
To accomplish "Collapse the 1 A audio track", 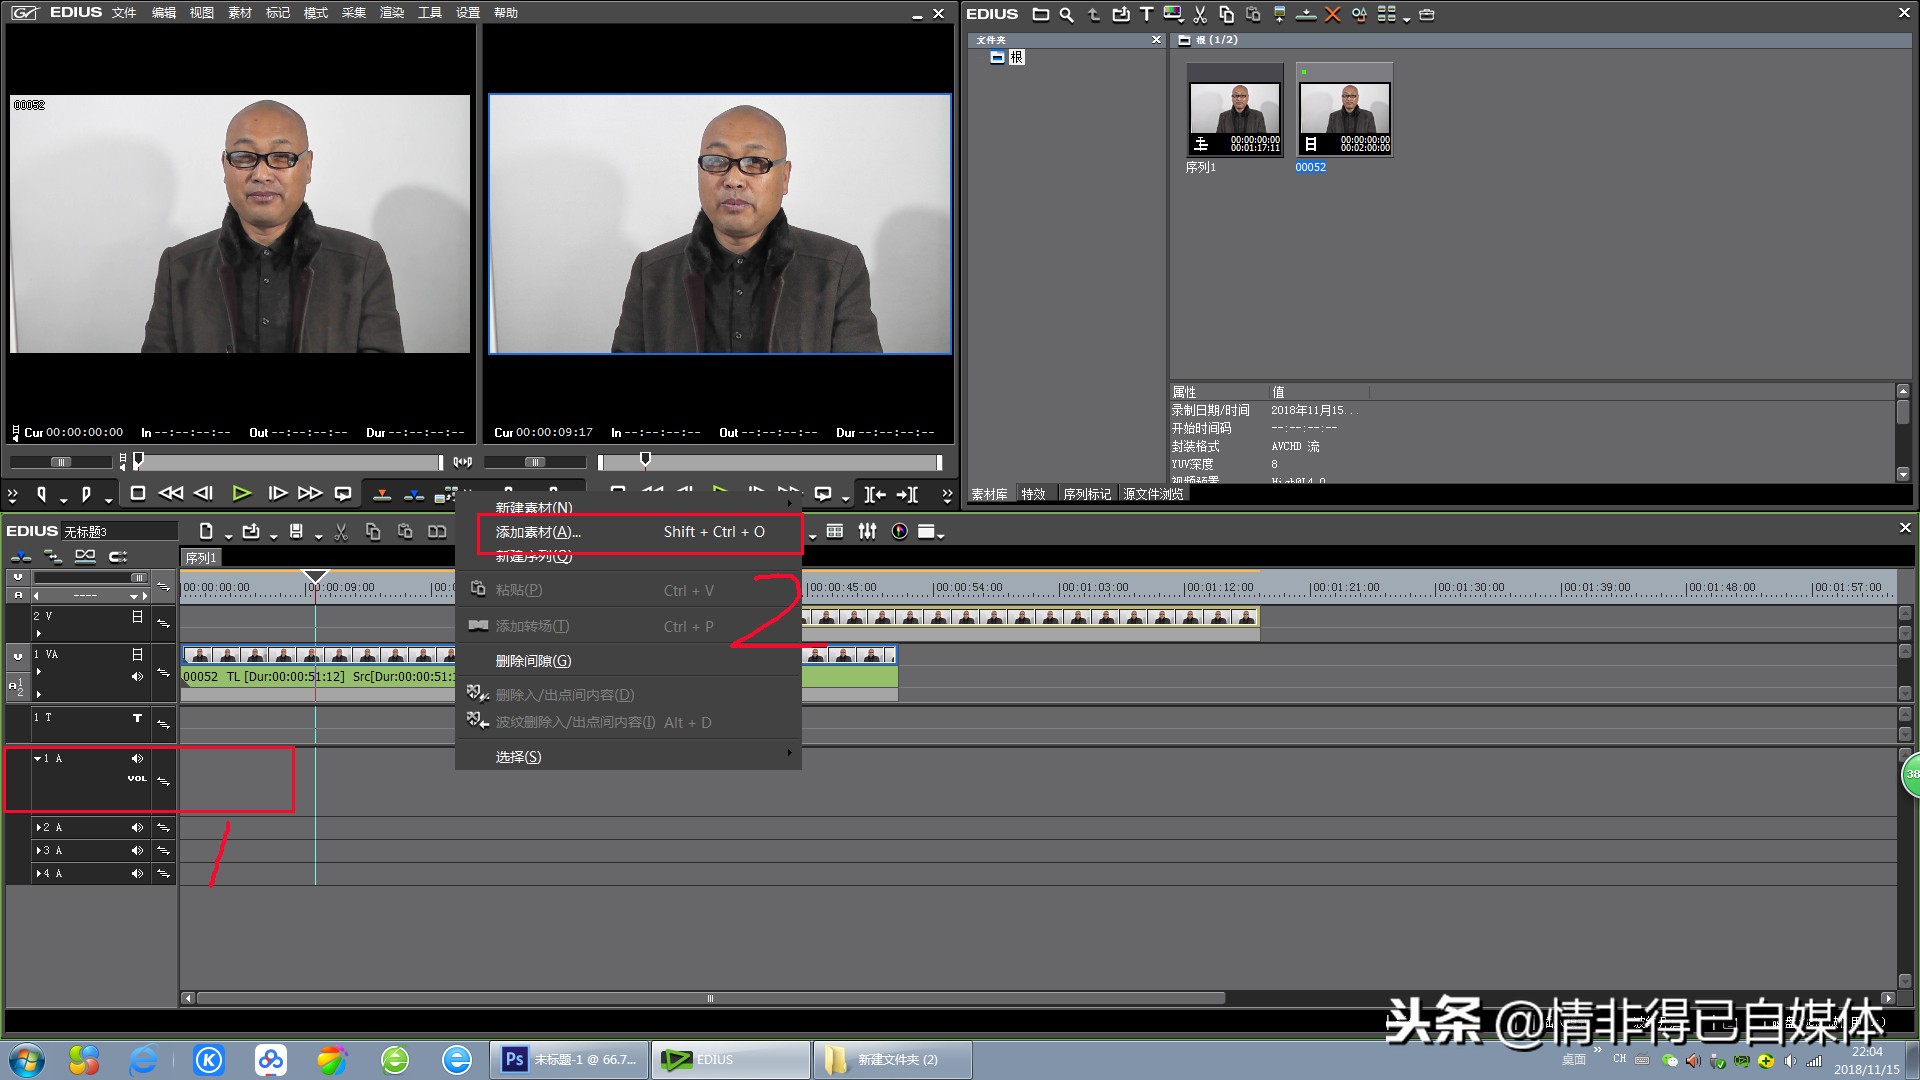I will pyautogui.click(x=38, y=759).
